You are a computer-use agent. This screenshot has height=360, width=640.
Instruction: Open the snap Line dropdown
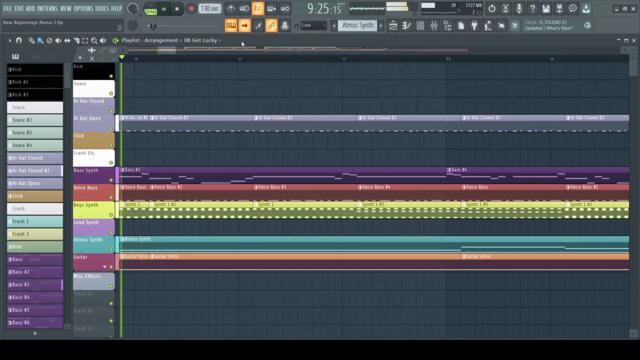pyautogui.click(x=313, y=26)
